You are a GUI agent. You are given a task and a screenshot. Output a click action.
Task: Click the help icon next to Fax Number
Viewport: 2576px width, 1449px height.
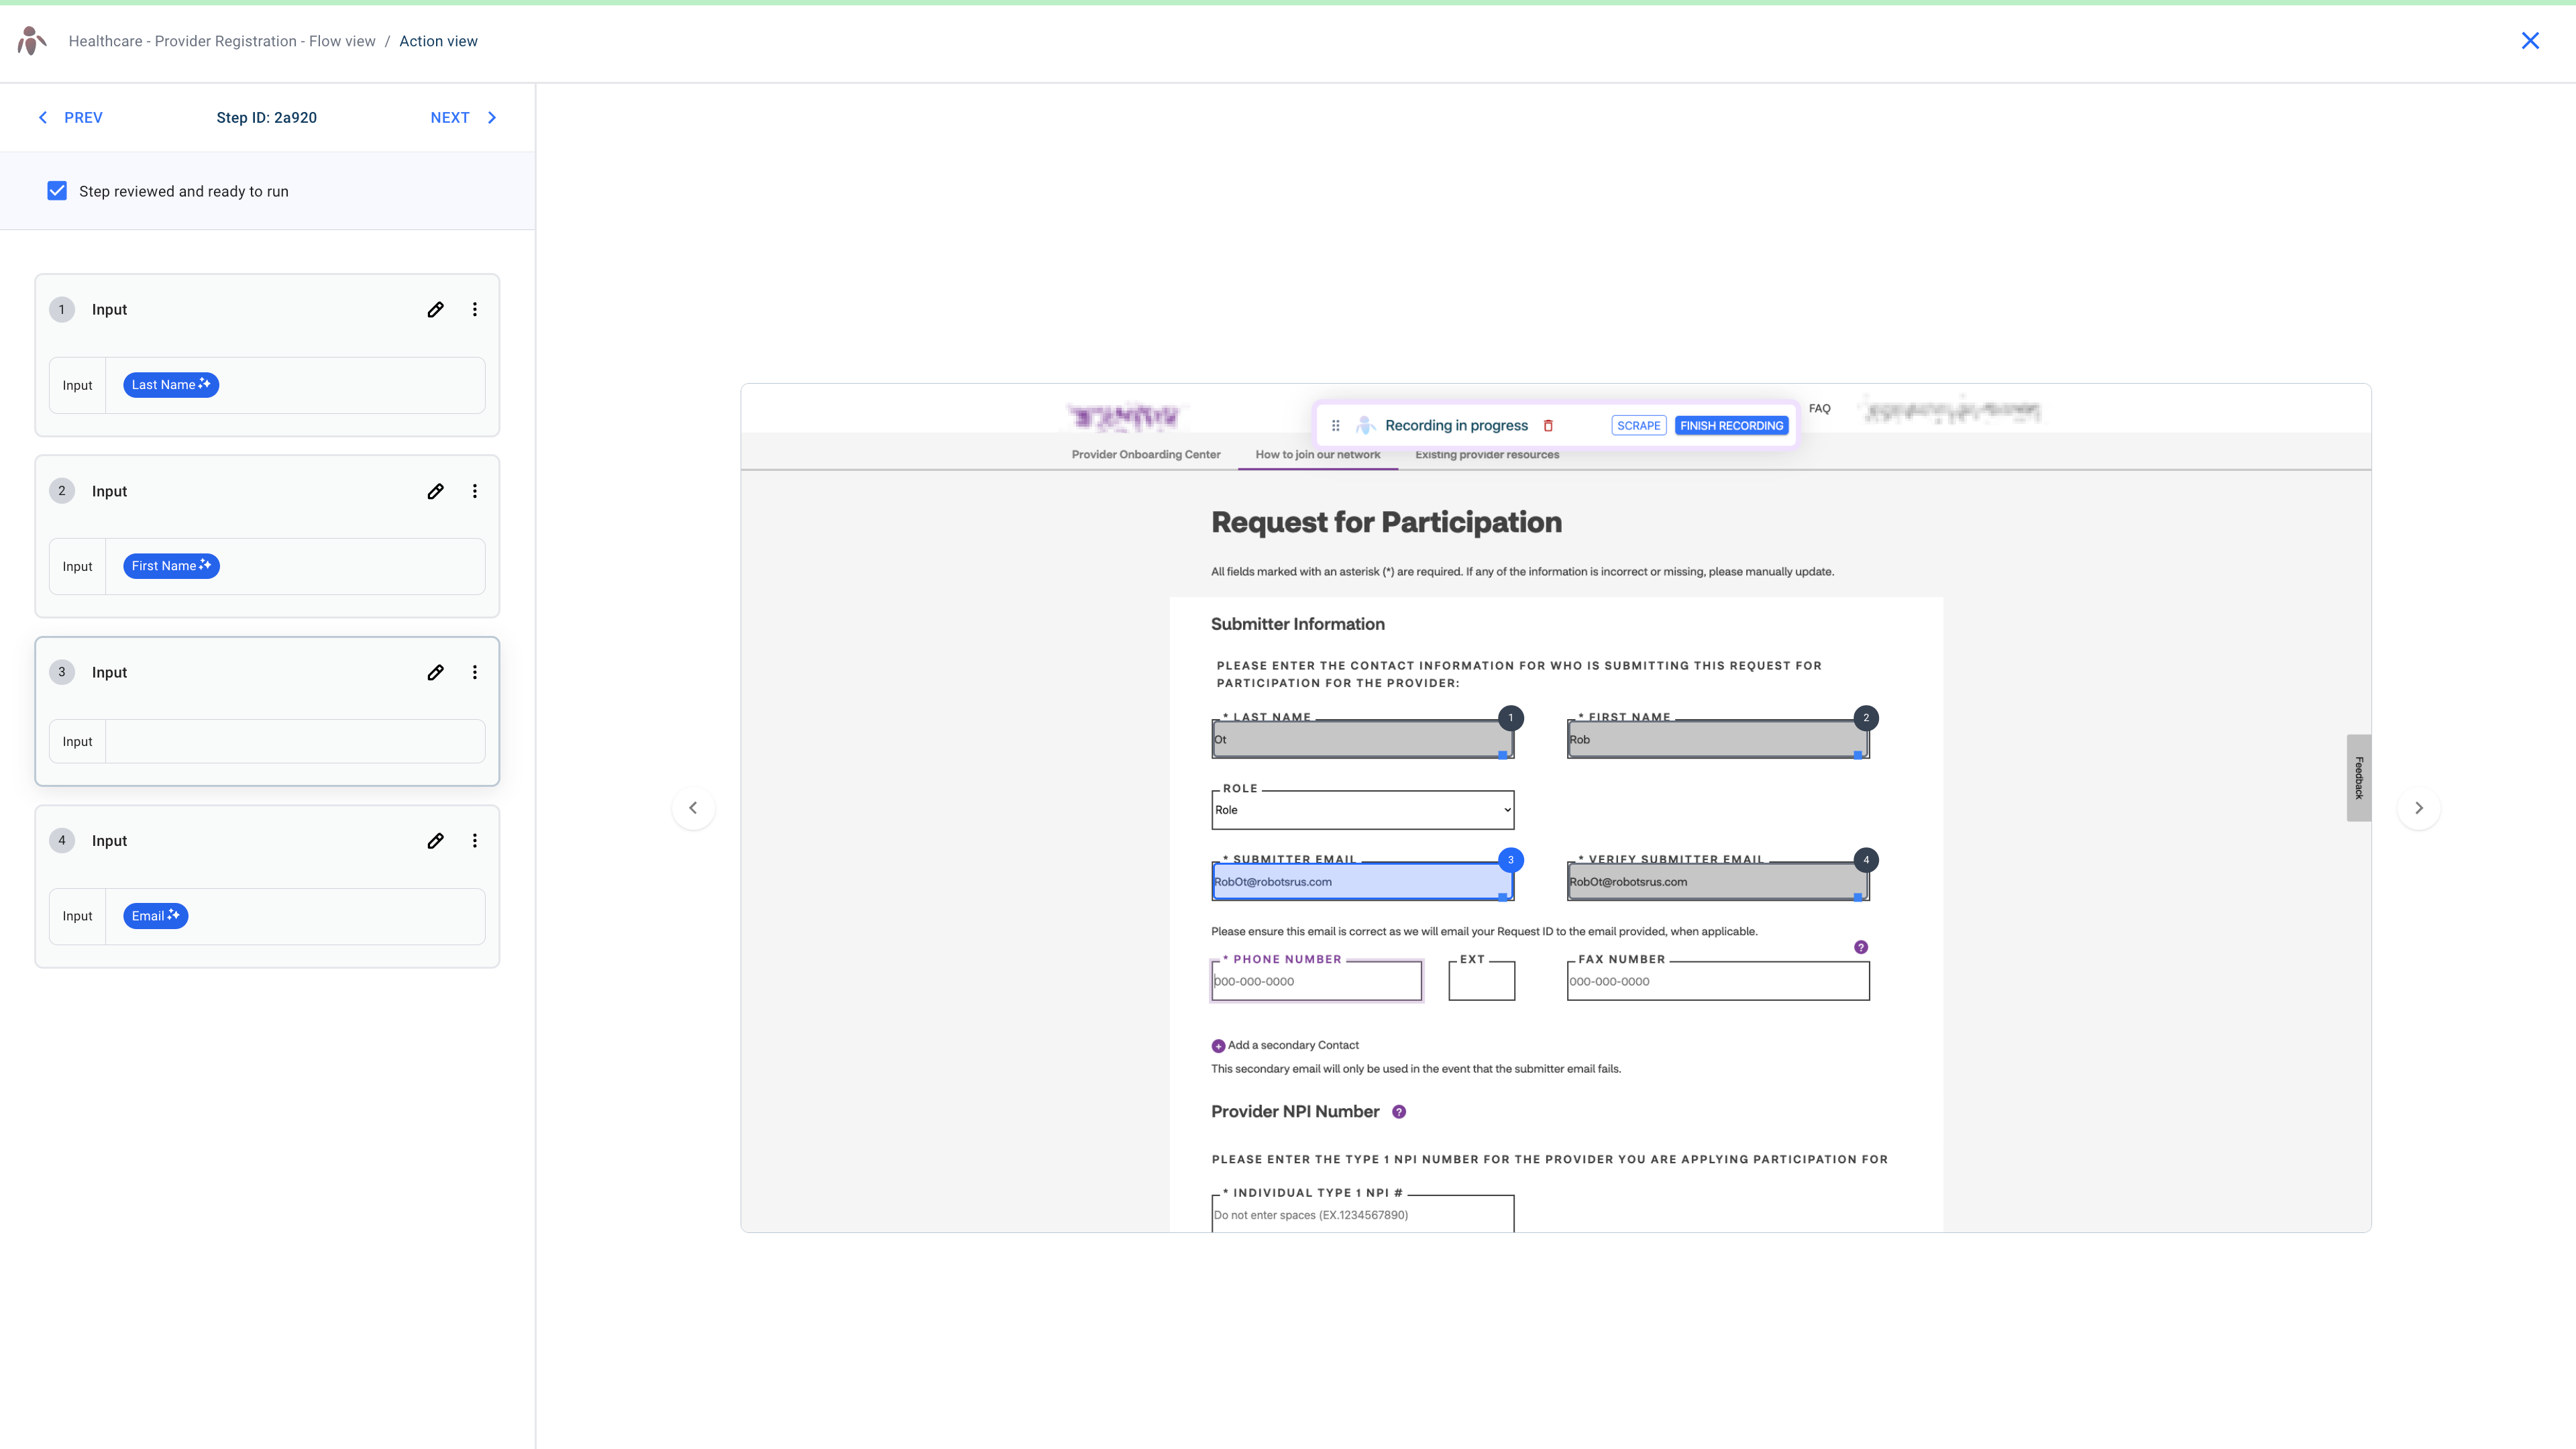1860,946
